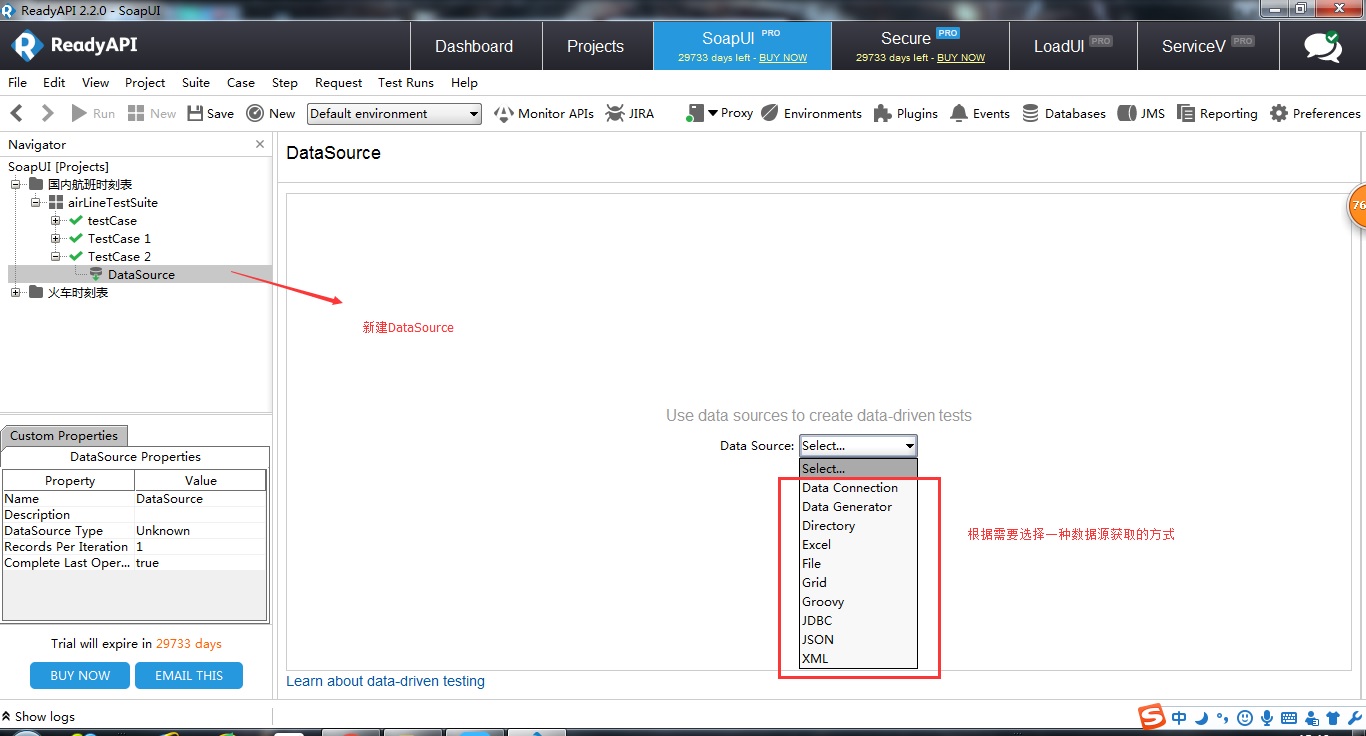The width and height of the screenshot is (1366, 736).
Task: Click BUY NOW link under SoapUI tab
Action: [x=783, y=58]
